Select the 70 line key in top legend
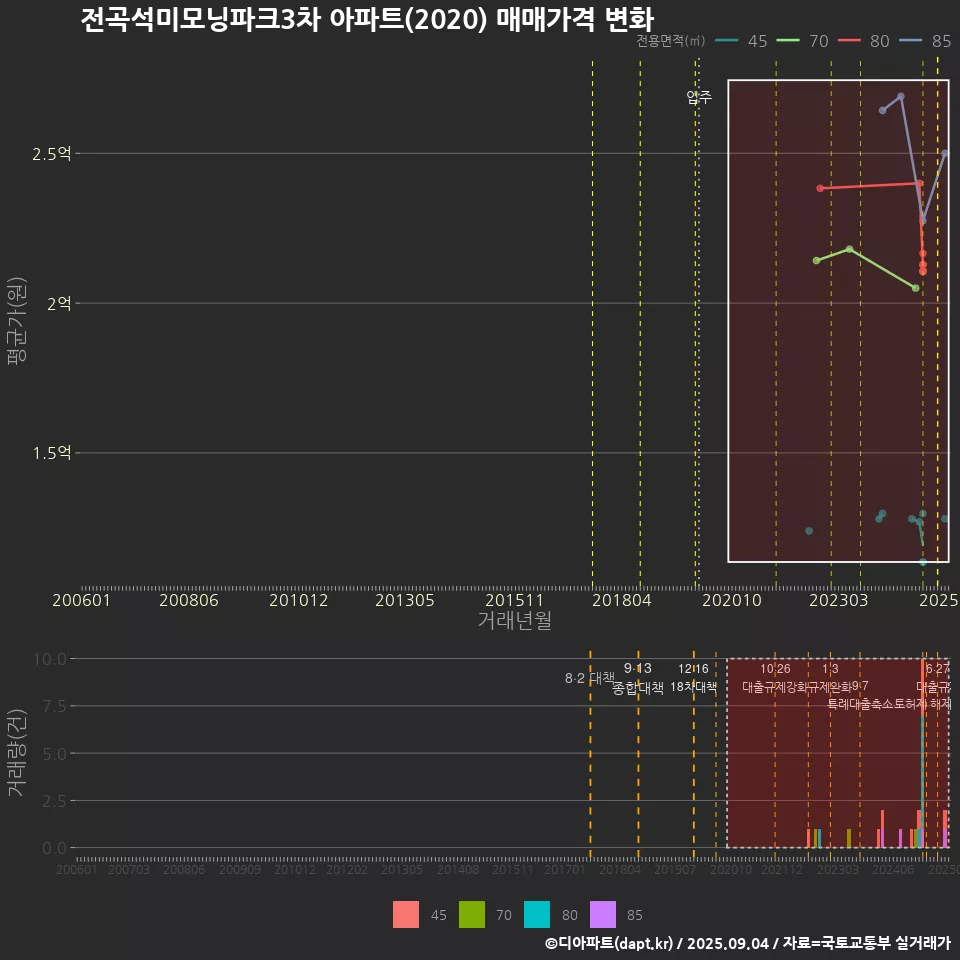 [788, 40]
